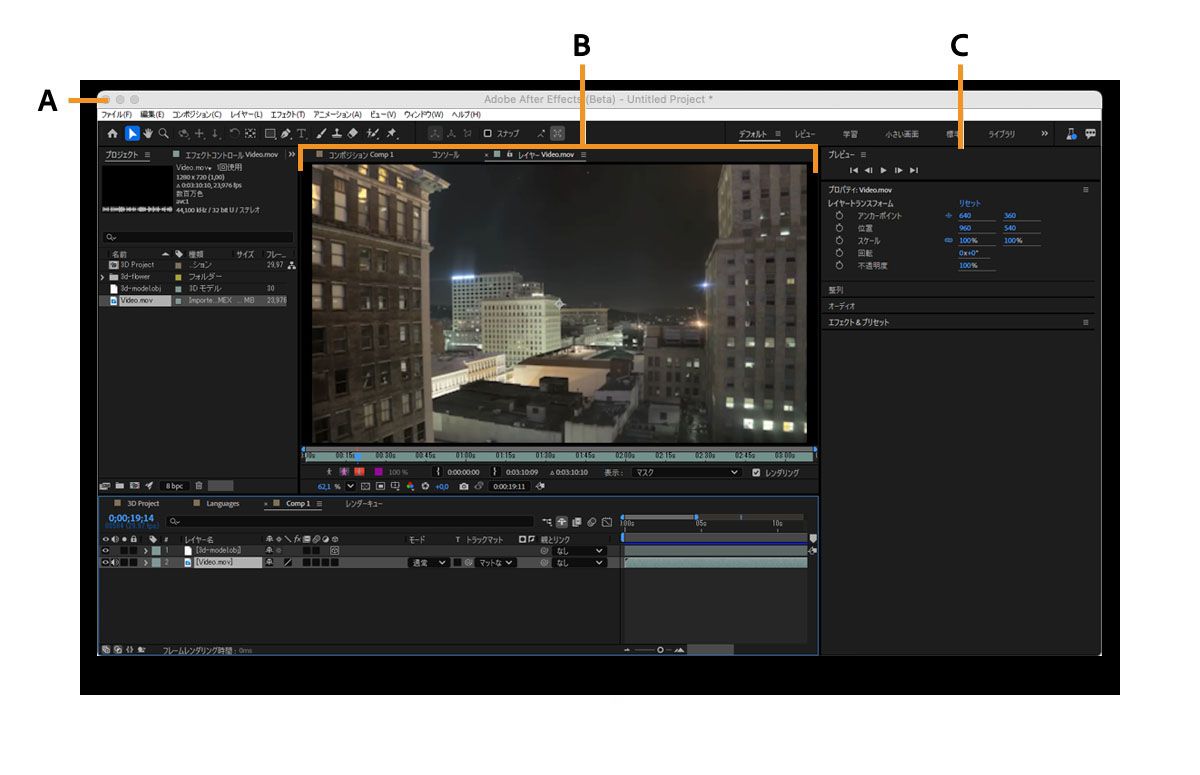Image resolution: width=1200 pixels, height=775 pixels.
Task: Open the ファイル(F) menu
Action: pyautogui.click(x=116, y=114)
